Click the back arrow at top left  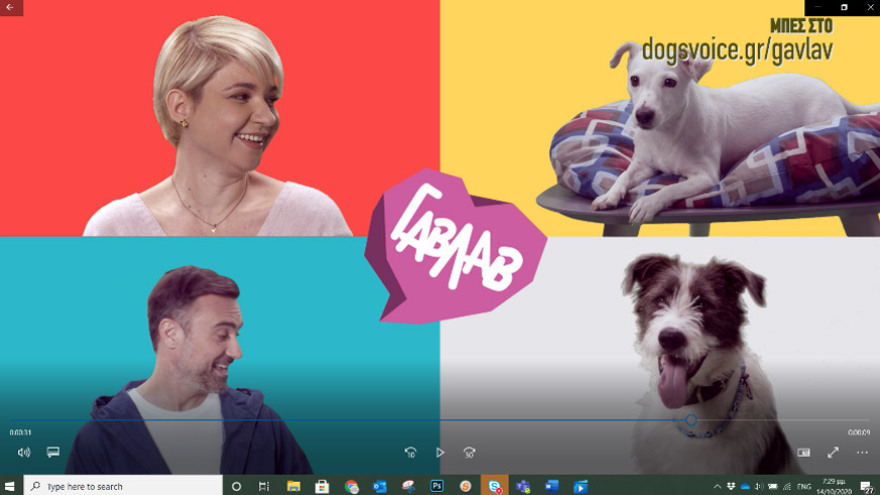[10, 7]
